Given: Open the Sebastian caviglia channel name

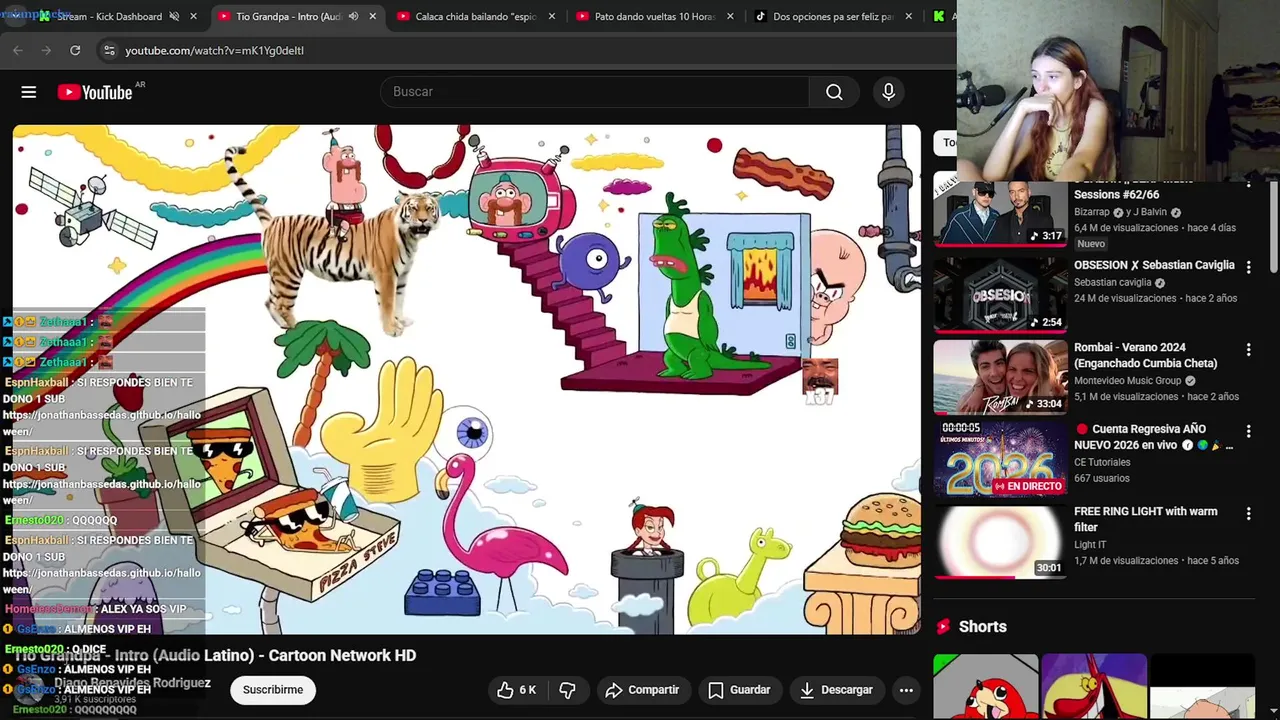Looking at the screenshot, I should [1112, 283].
